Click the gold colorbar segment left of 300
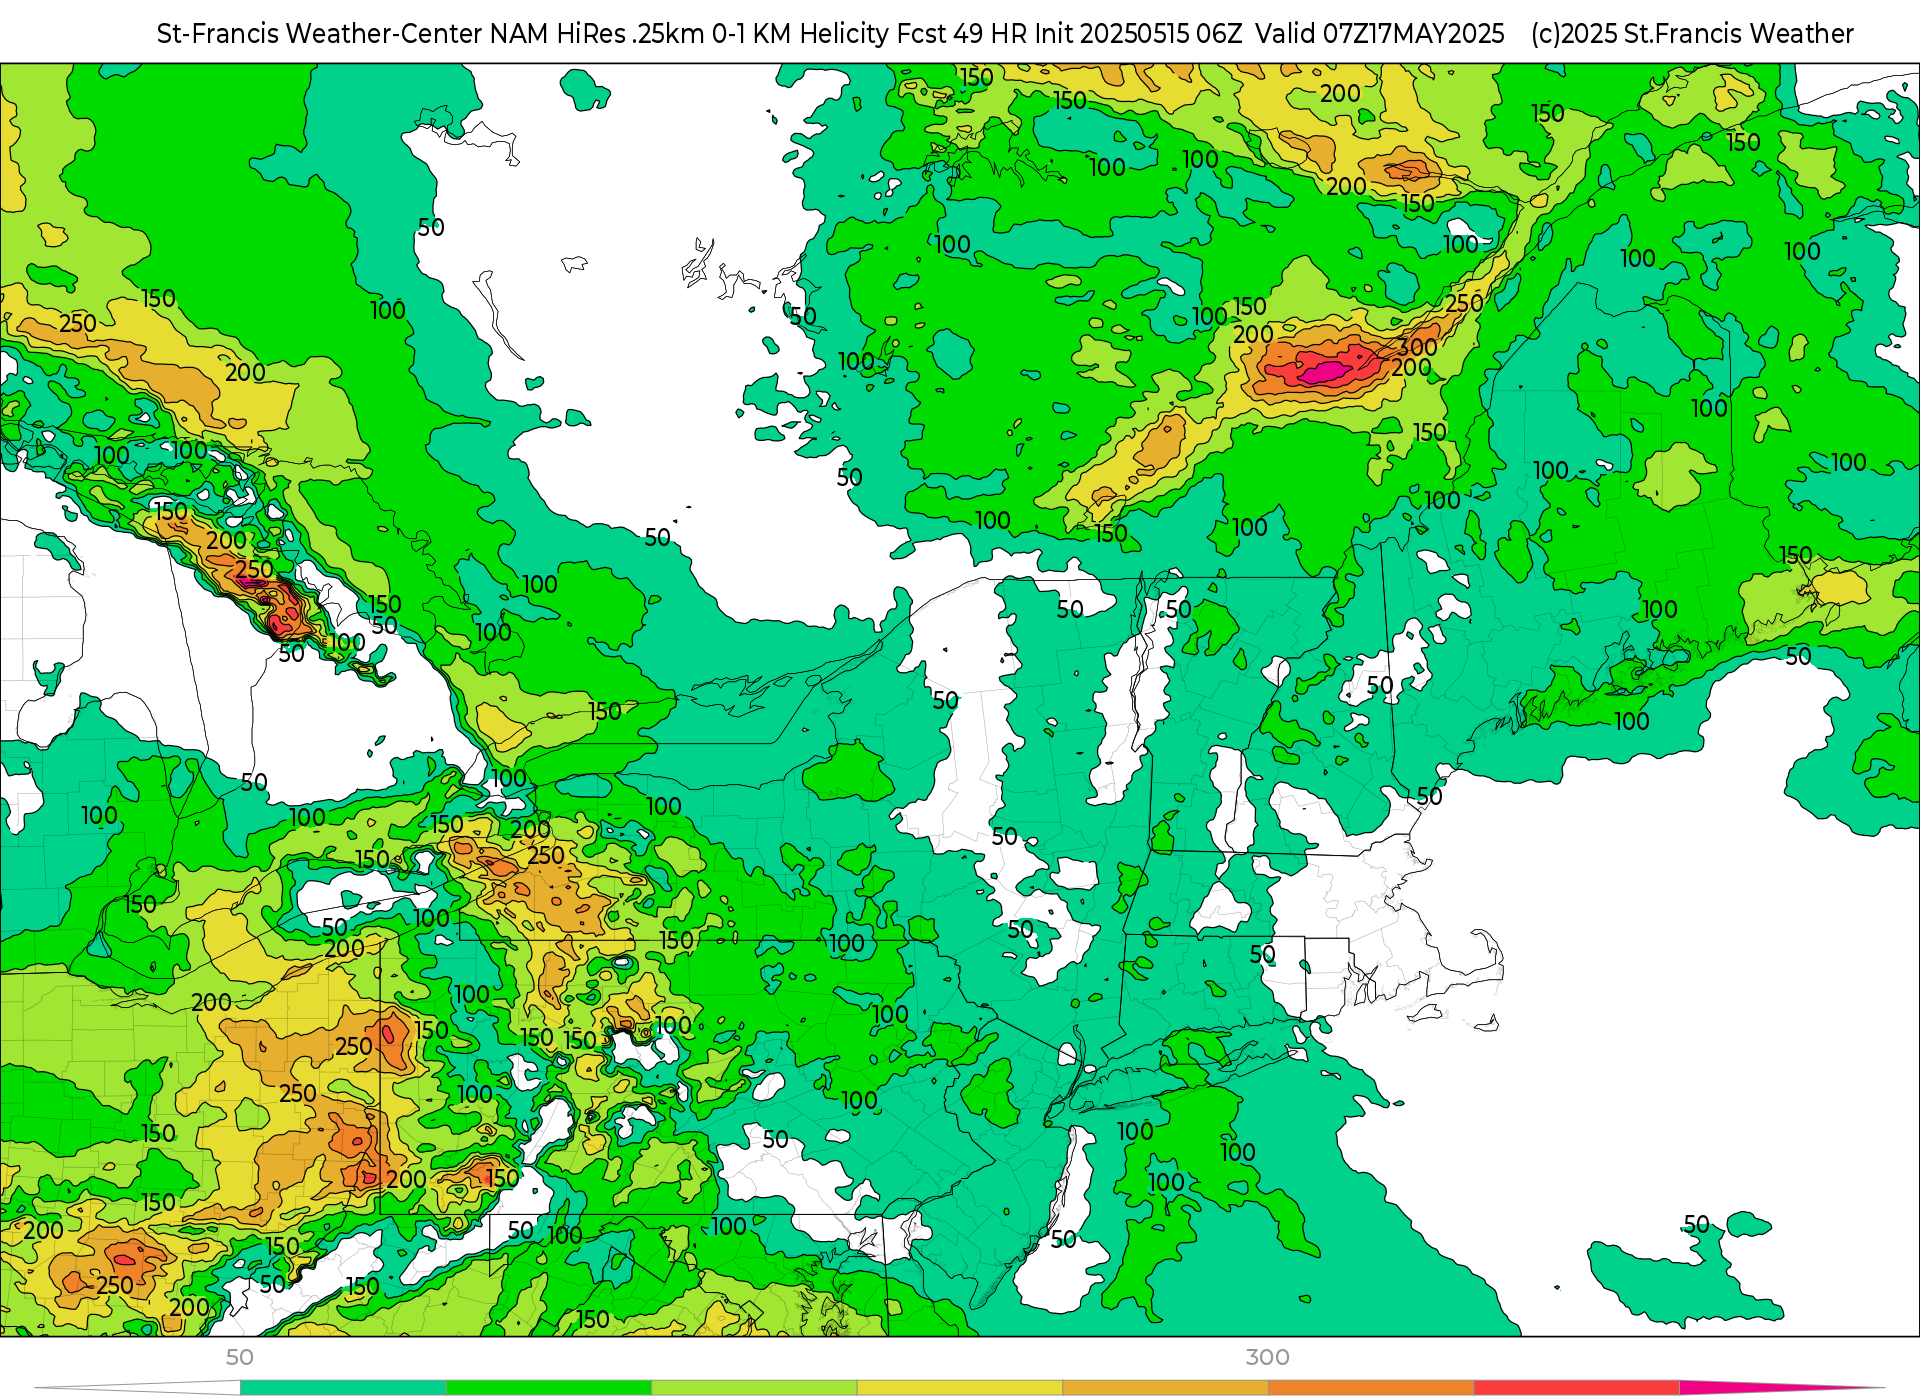 click(x=1165, y=1388)
